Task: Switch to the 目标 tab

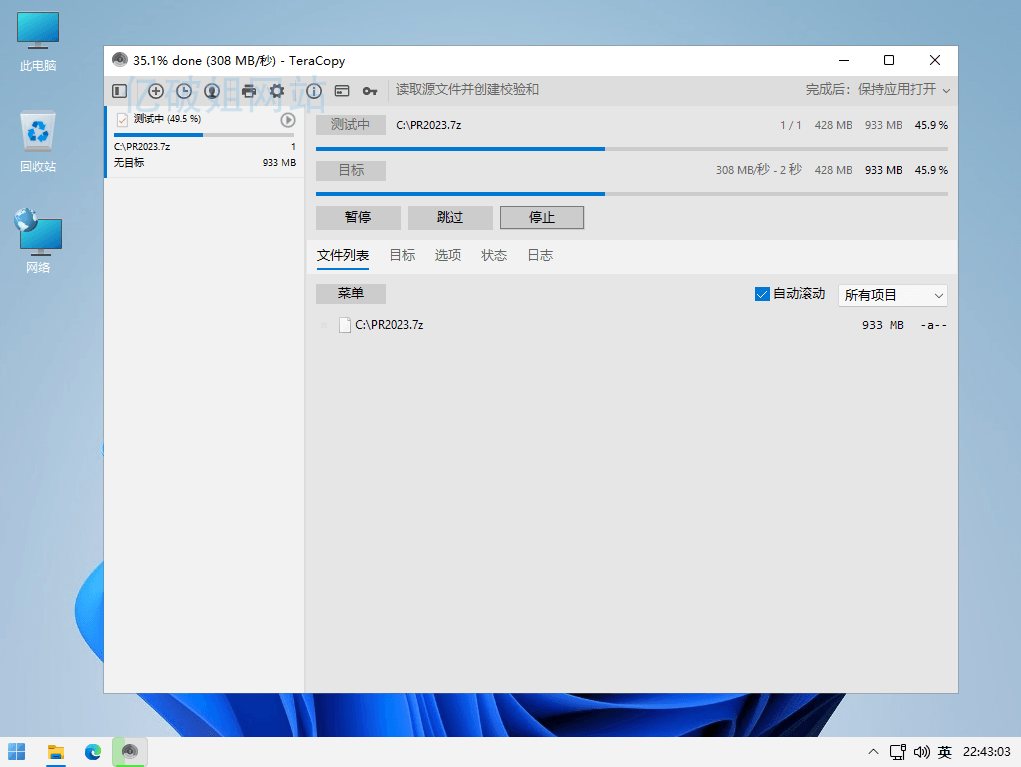Action: coord(402,255)
